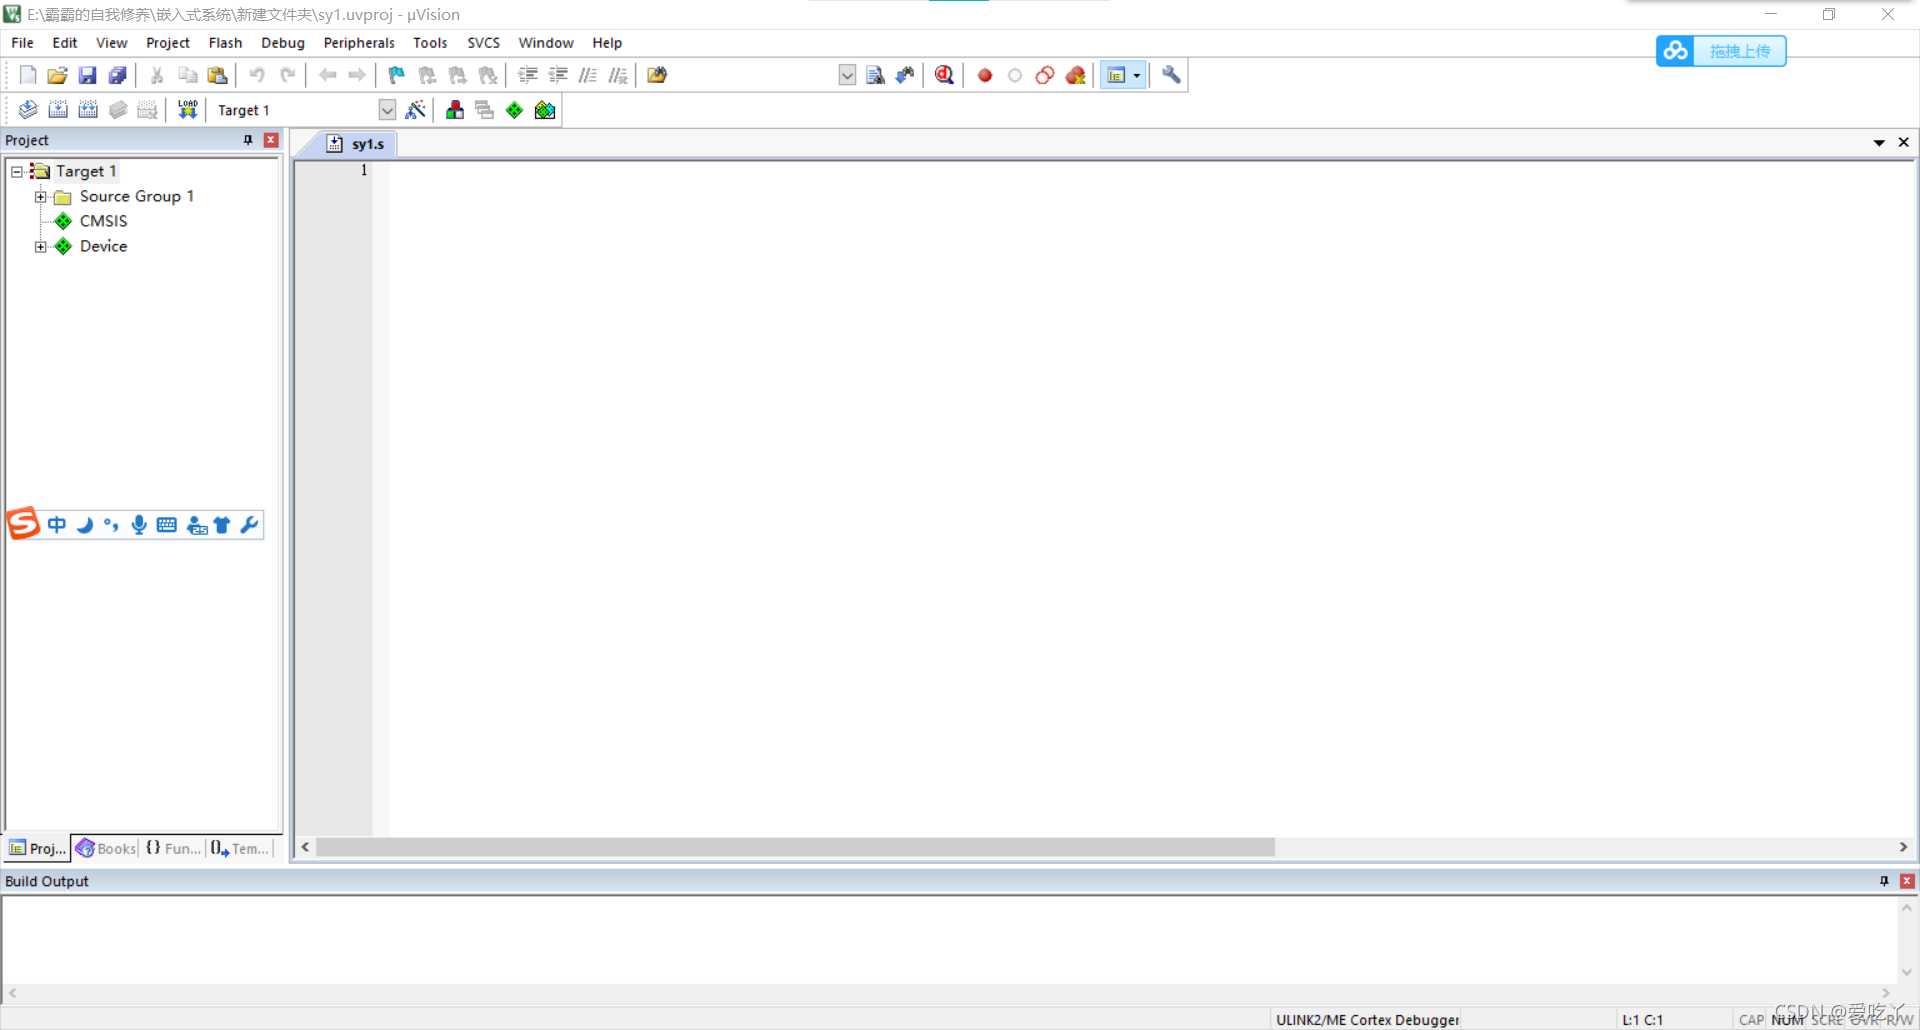Viewport: 1920px width, 1030px height.
Task: Click the Incremental Find icon
Action: click(905, 75)
